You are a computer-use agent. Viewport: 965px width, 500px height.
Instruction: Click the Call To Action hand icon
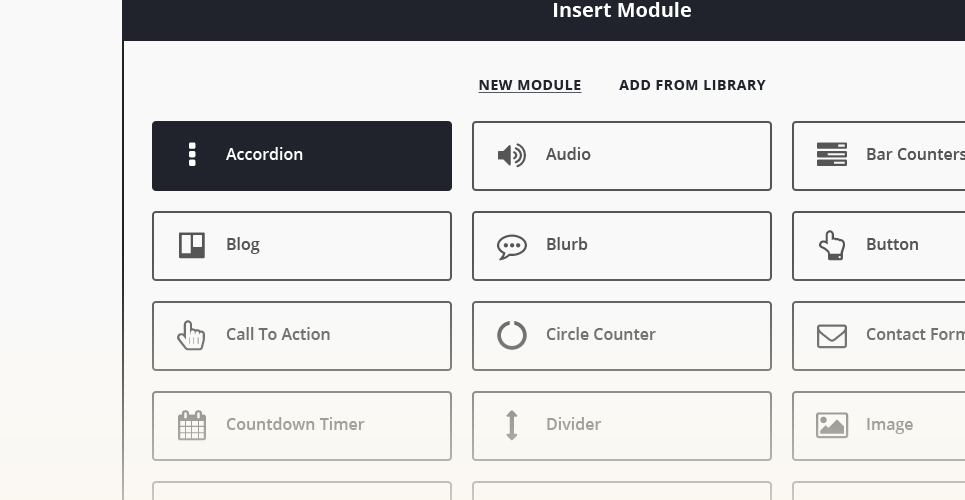coord(191,335)
